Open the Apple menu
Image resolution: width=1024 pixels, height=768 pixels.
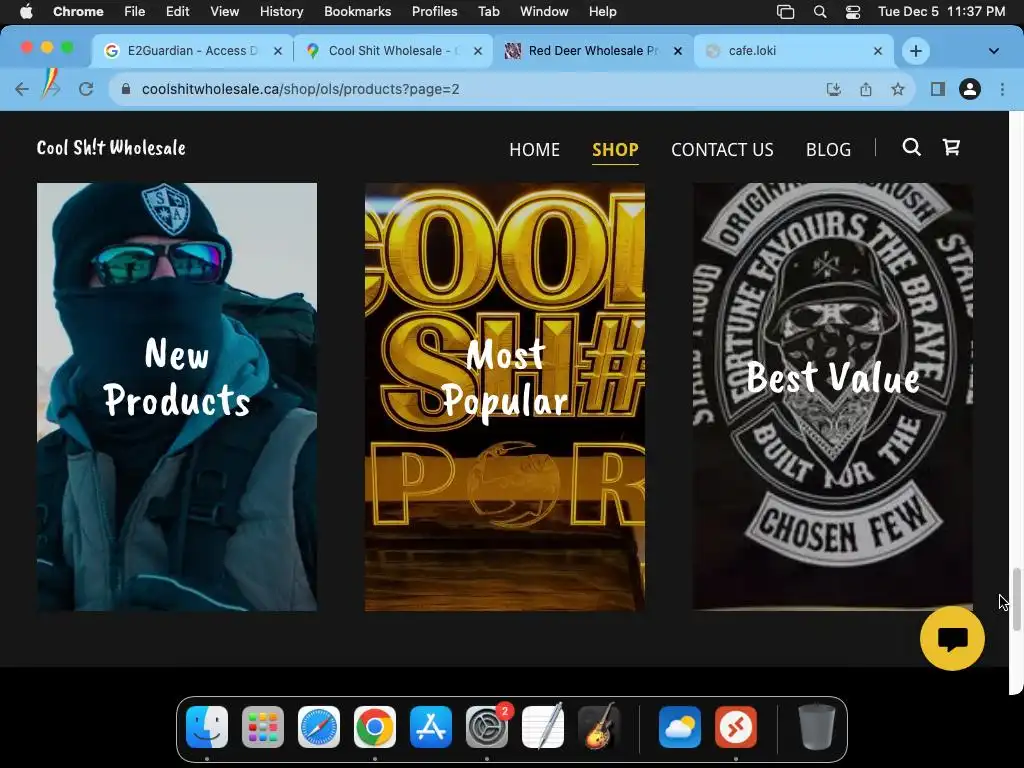(x=26, y=12)
